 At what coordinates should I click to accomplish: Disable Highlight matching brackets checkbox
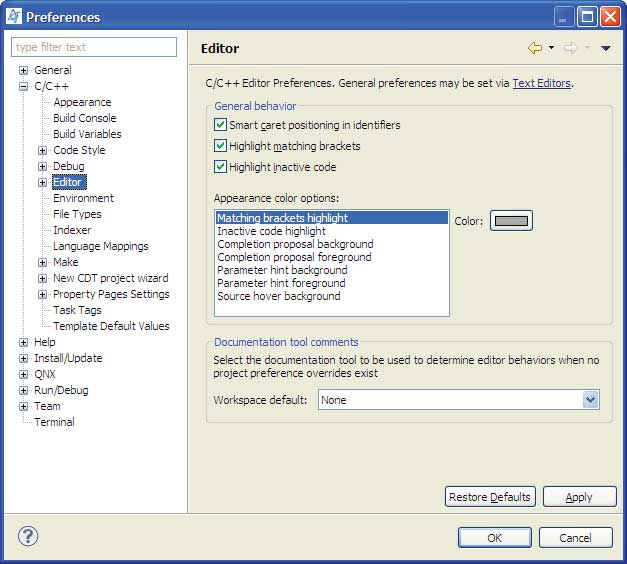pyautogui.click(x=221, y=146)
